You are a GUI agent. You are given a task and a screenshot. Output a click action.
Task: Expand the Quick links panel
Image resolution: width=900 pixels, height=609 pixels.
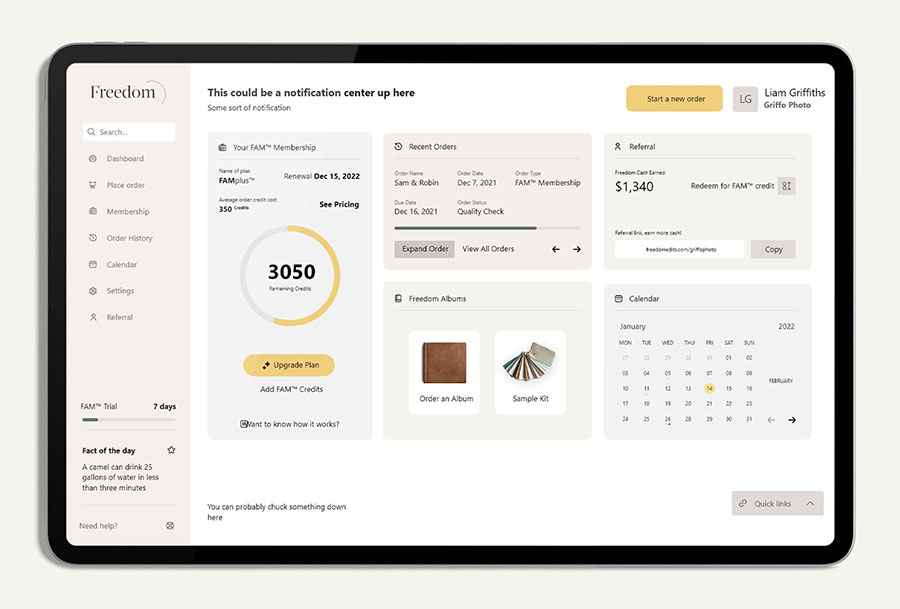click(x=777, y=503)
